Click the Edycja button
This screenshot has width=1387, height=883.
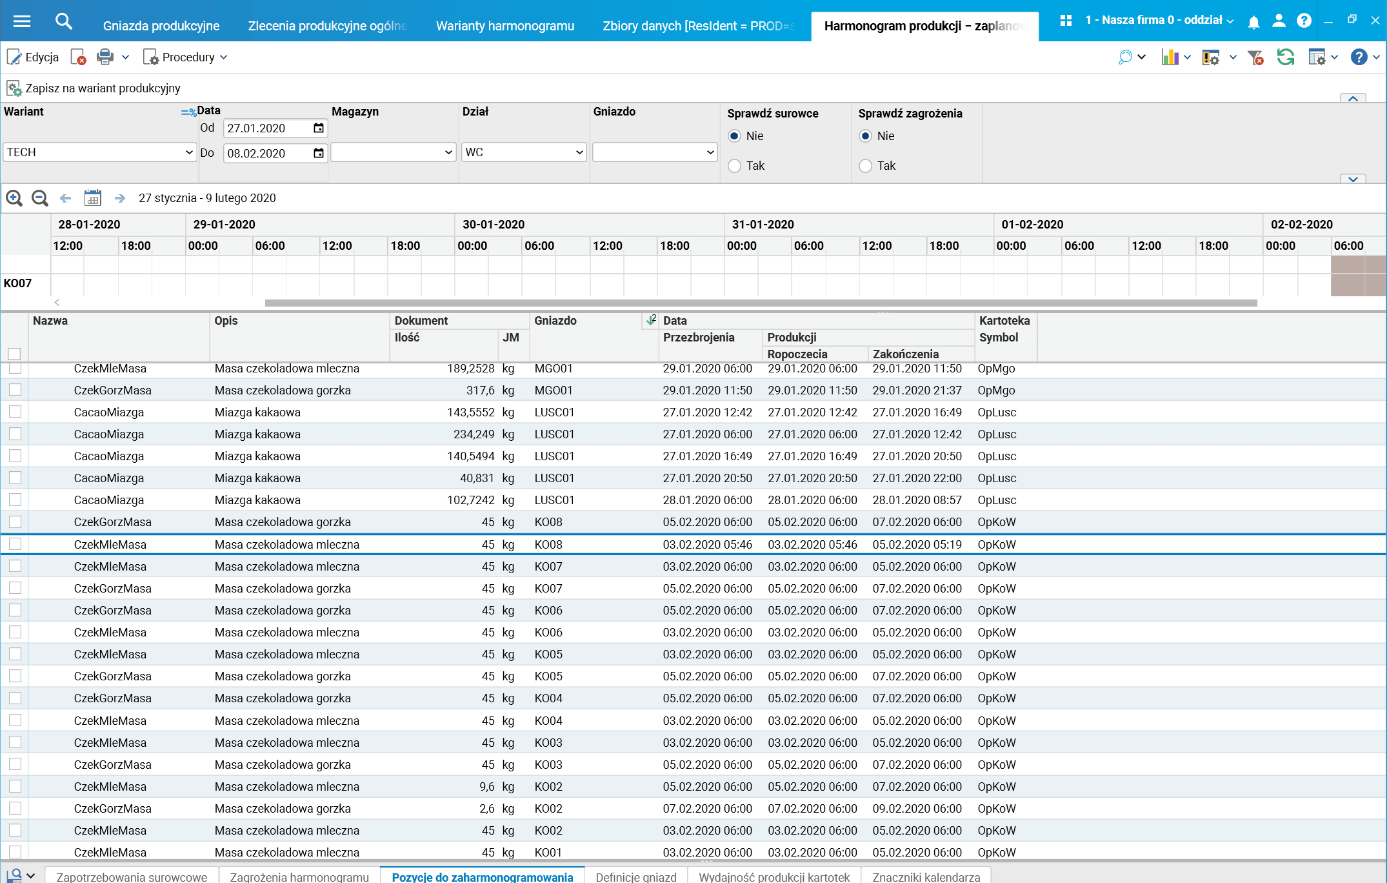coord(33,57)
